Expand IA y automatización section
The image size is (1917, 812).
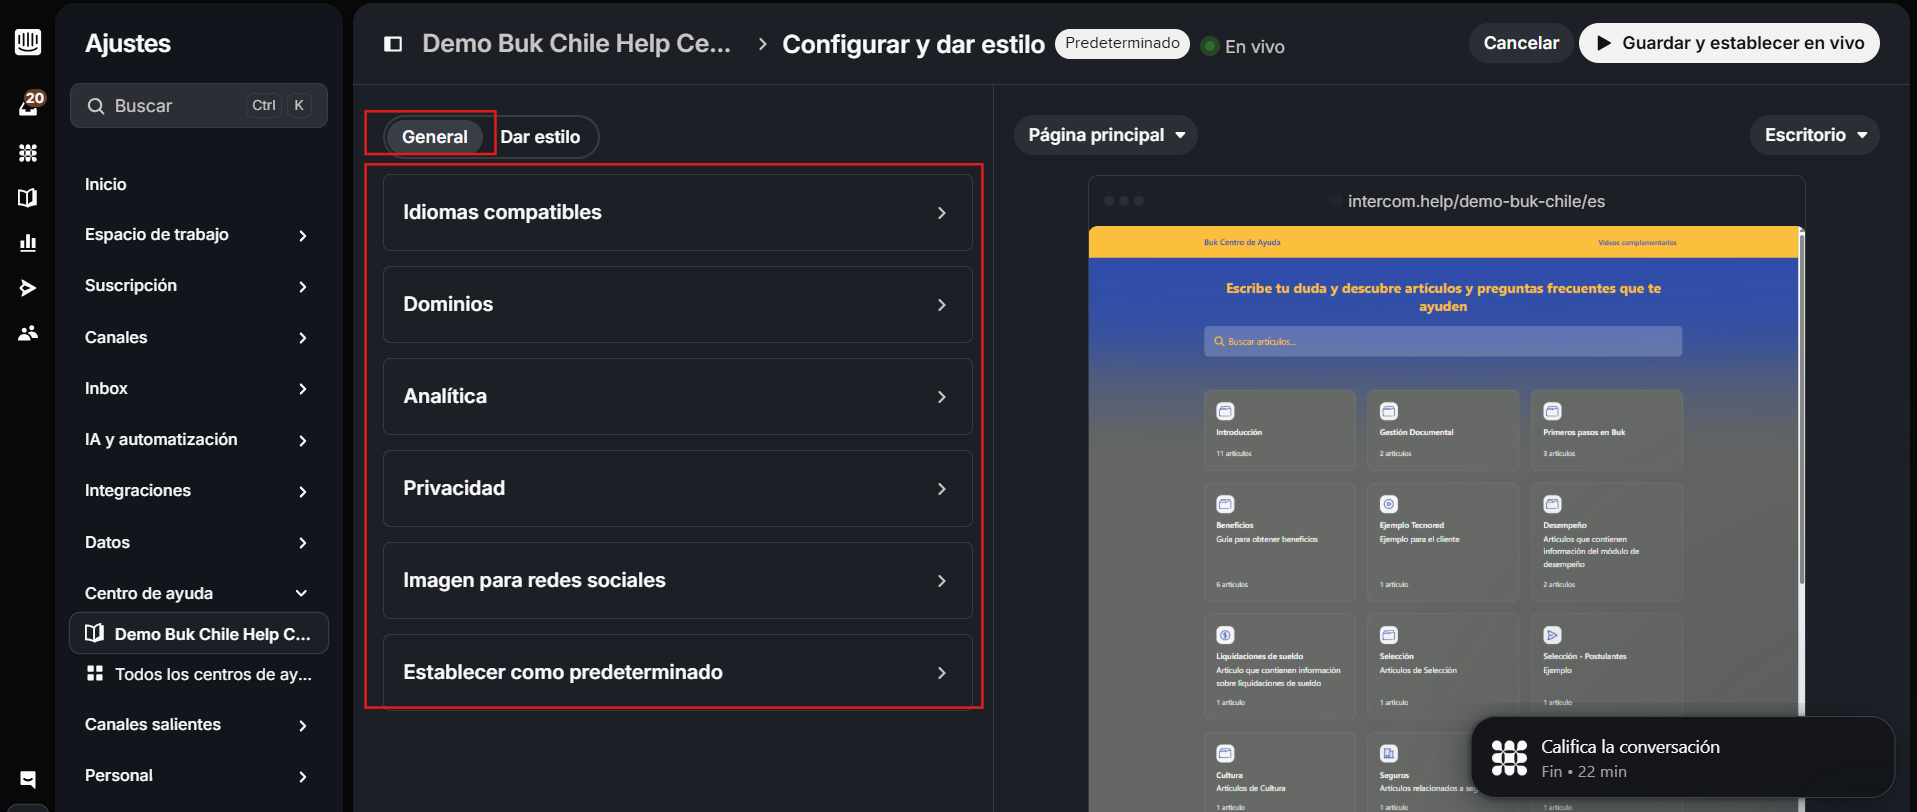[x=197, y=440]
